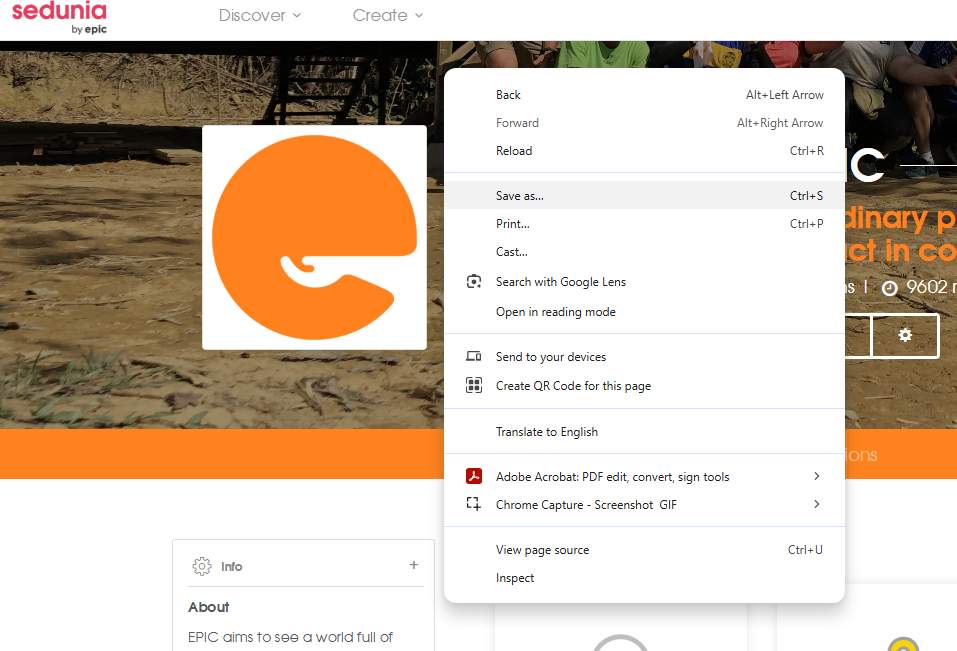Choose Save as... from context menu
Screen dimensions: 957x651
click(x=520, y=196)
